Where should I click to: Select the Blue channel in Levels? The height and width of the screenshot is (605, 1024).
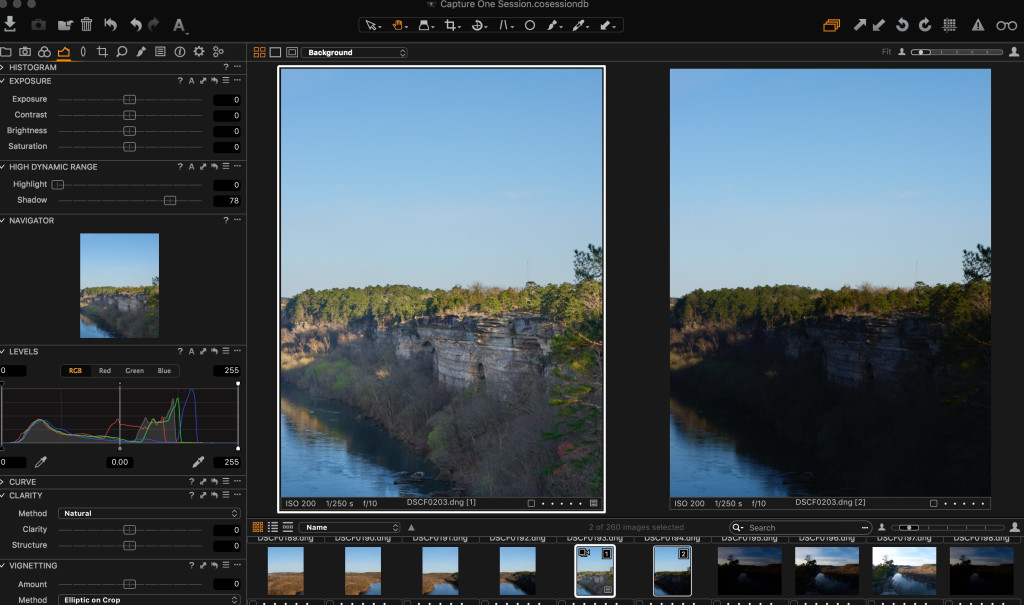click(164, 370)
